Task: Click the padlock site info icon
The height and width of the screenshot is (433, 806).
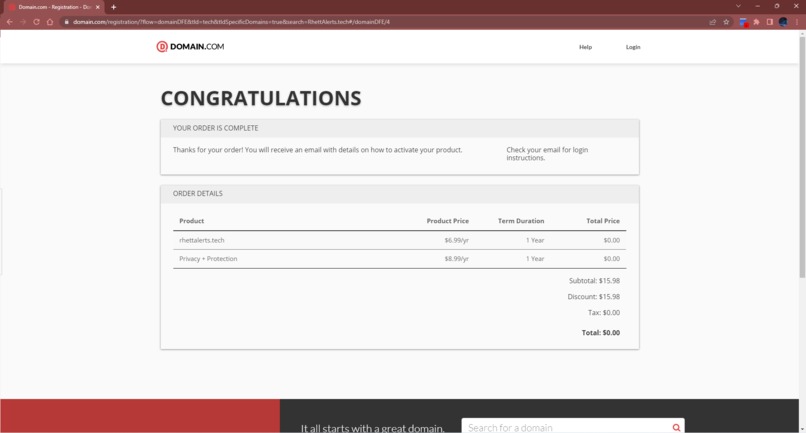Action: [66, 22]
